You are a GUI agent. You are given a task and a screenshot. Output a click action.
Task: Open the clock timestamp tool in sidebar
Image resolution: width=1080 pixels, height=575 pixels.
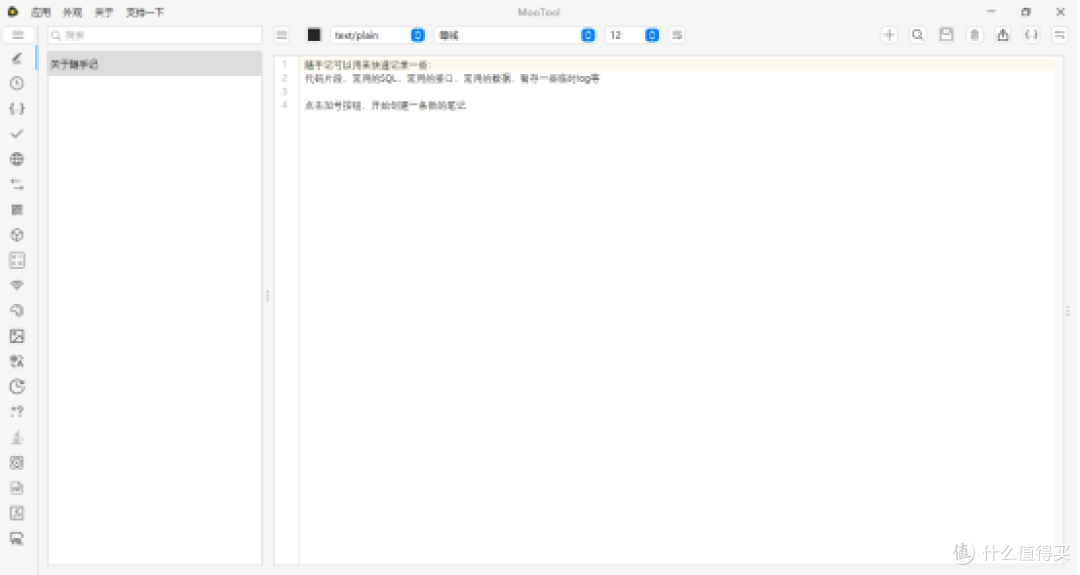17,83
